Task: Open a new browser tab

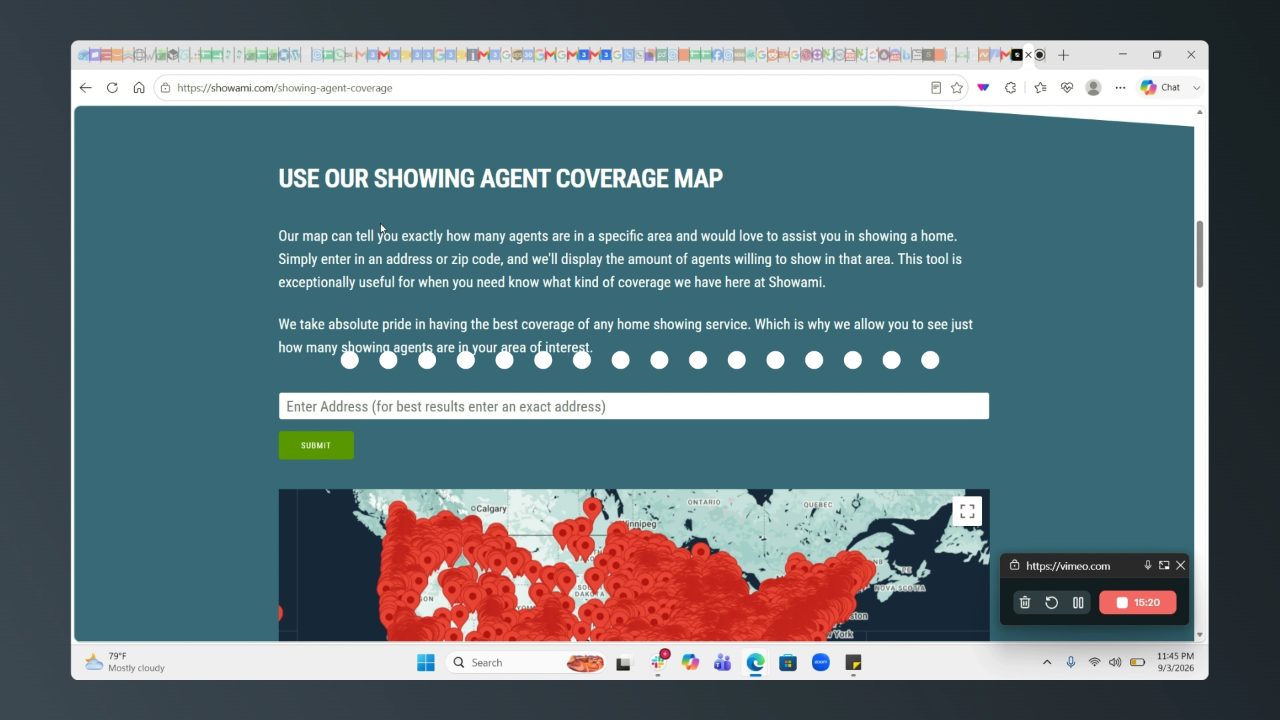Action: point(1063,55)
